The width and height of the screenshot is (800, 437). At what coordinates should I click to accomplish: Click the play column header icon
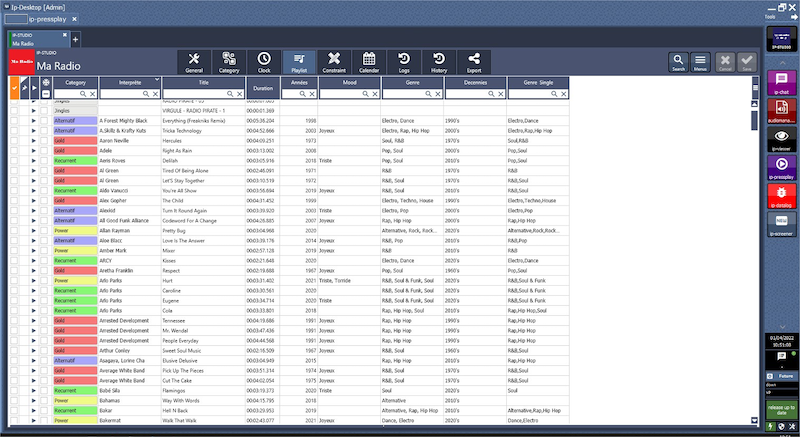[x=34, y=88]
